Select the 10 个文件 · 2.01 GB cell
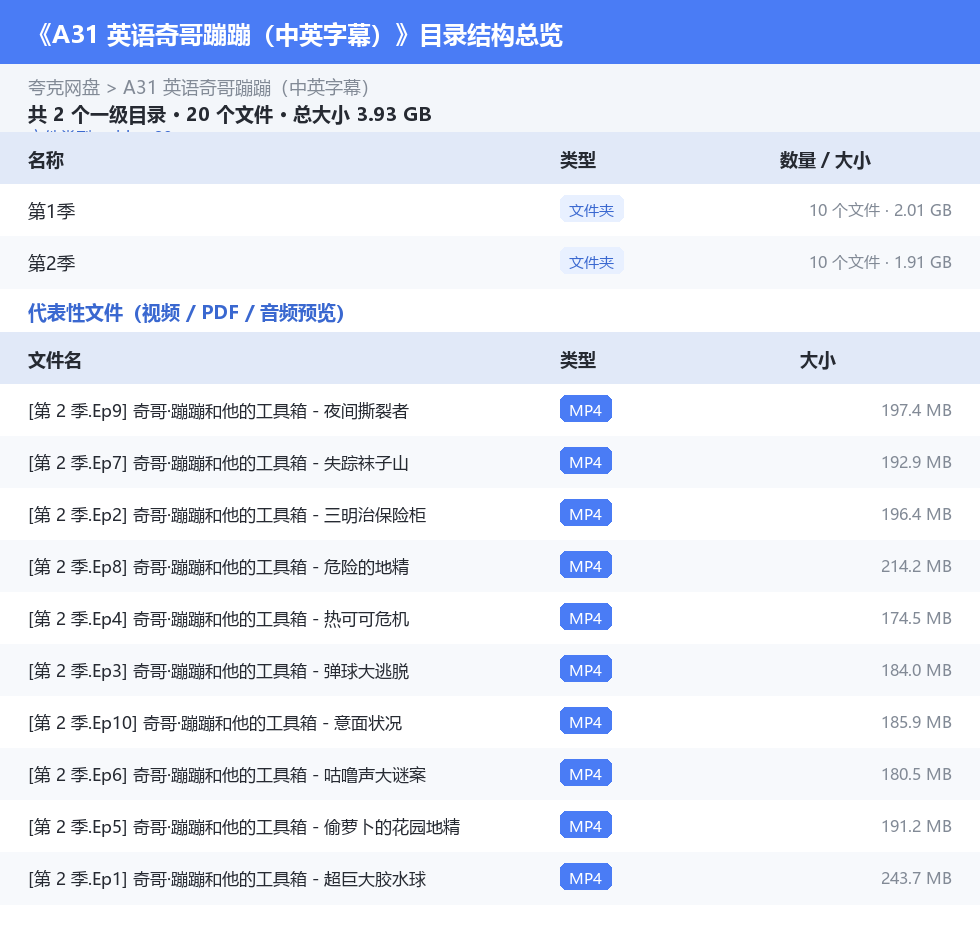980x936 pixels. pyautogui.click(x=880, y=210)
